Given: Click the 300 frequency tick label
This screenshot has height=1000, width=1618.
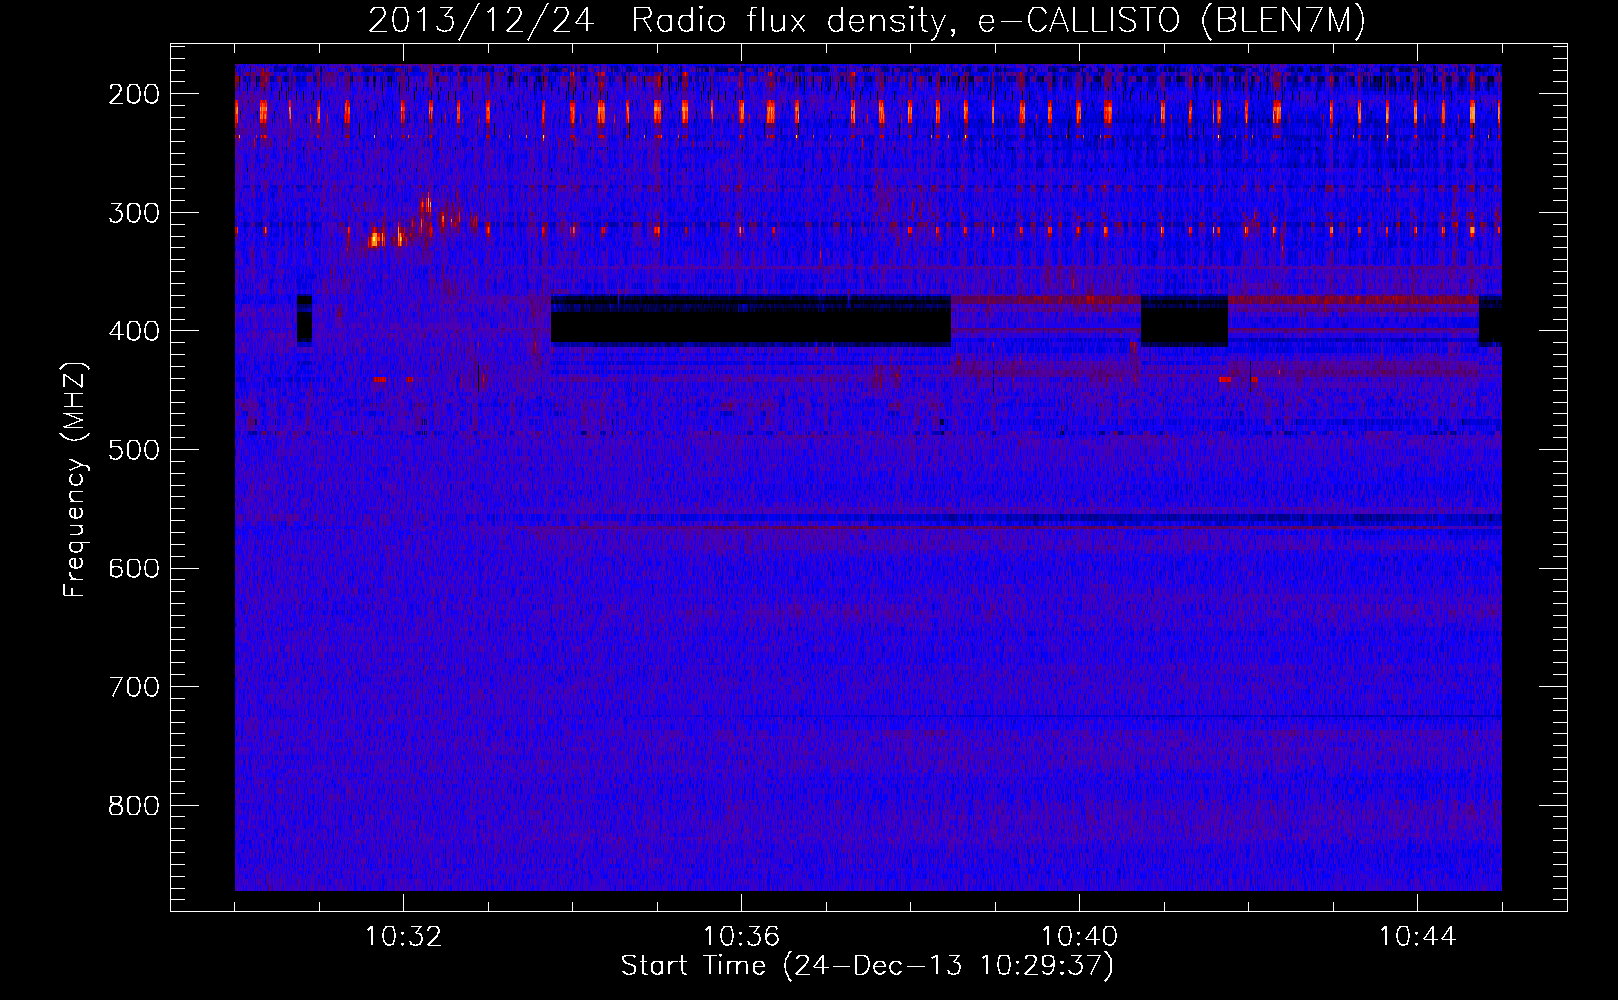Looking at the screenshot, I should tap(133, 213).
